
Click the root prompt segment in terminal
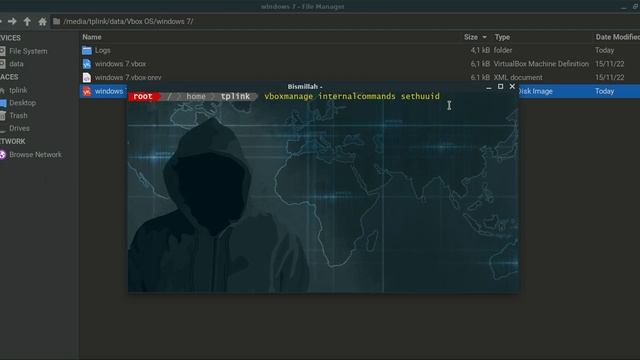[x=143, y=96]
